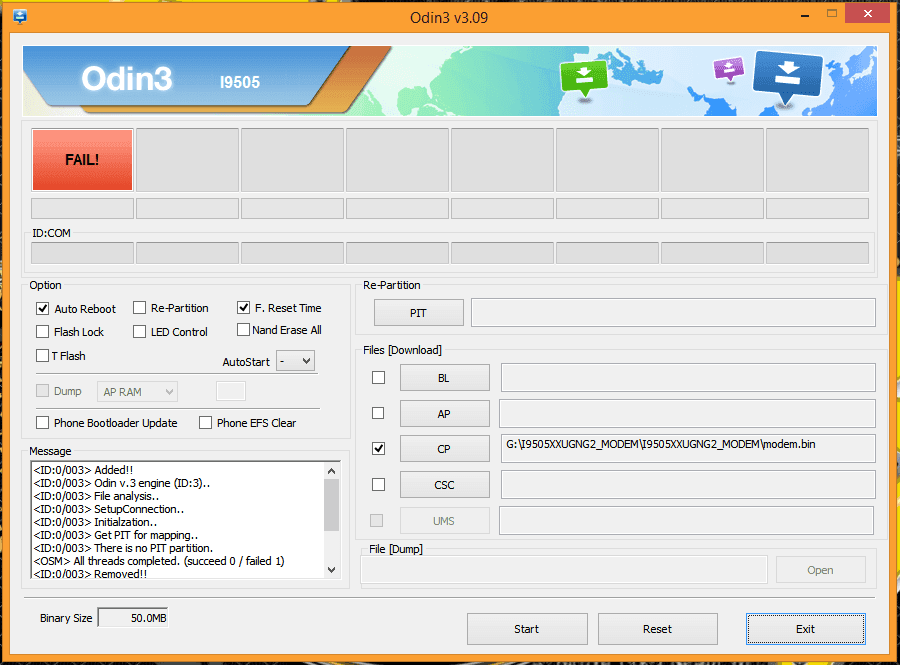Click the BL file path field
900x665 pixels.
688,378
